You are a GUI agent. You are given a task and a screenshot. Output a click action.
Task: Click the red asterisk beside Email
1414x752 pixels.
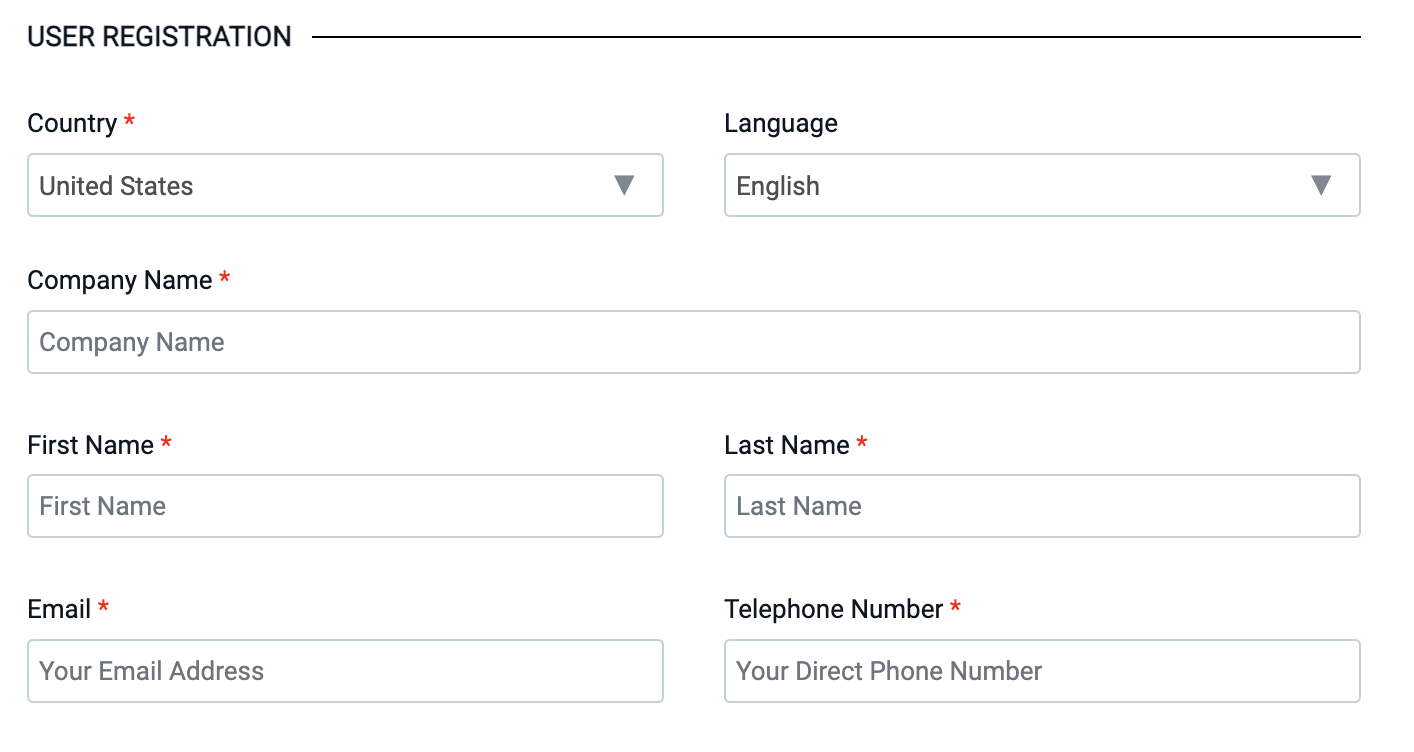click(103, 608)
